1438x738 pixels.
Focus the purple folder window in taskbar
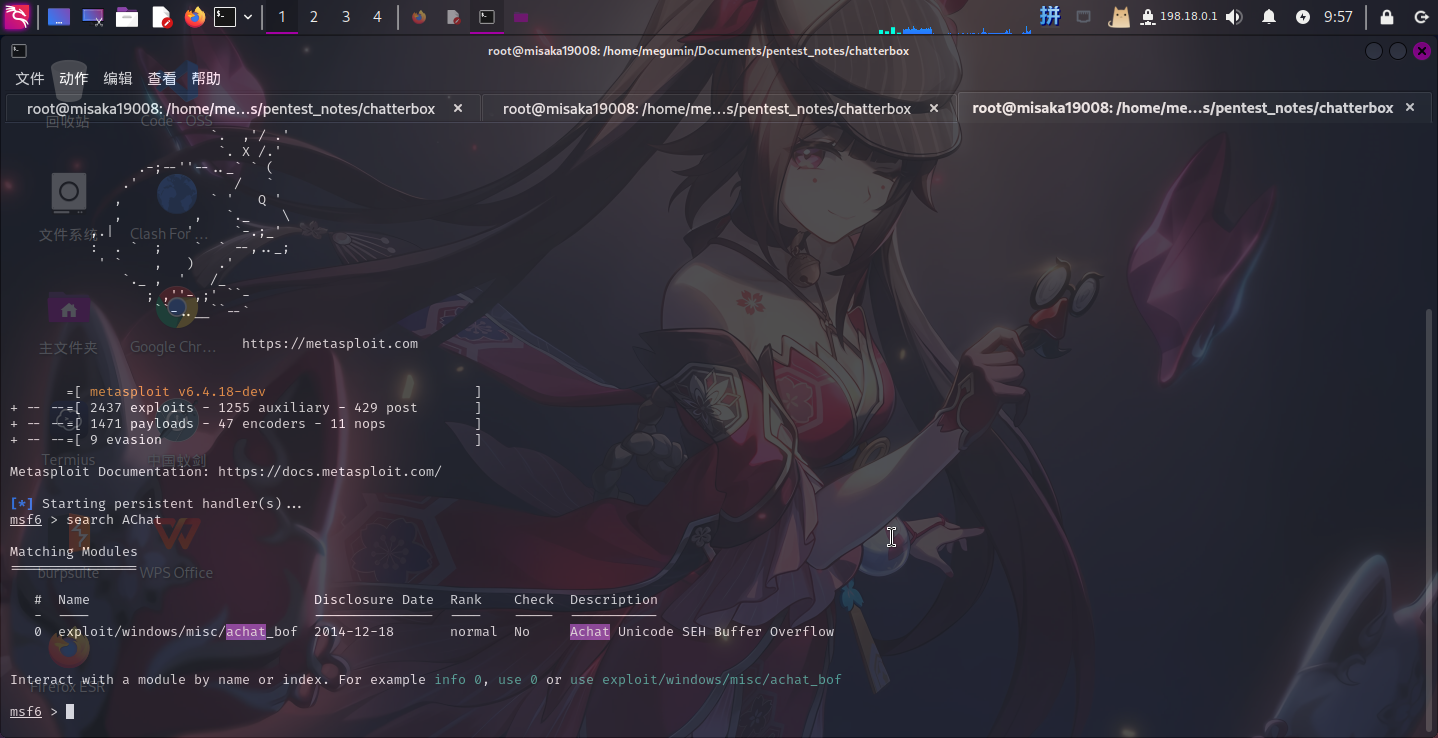point(521,17)
